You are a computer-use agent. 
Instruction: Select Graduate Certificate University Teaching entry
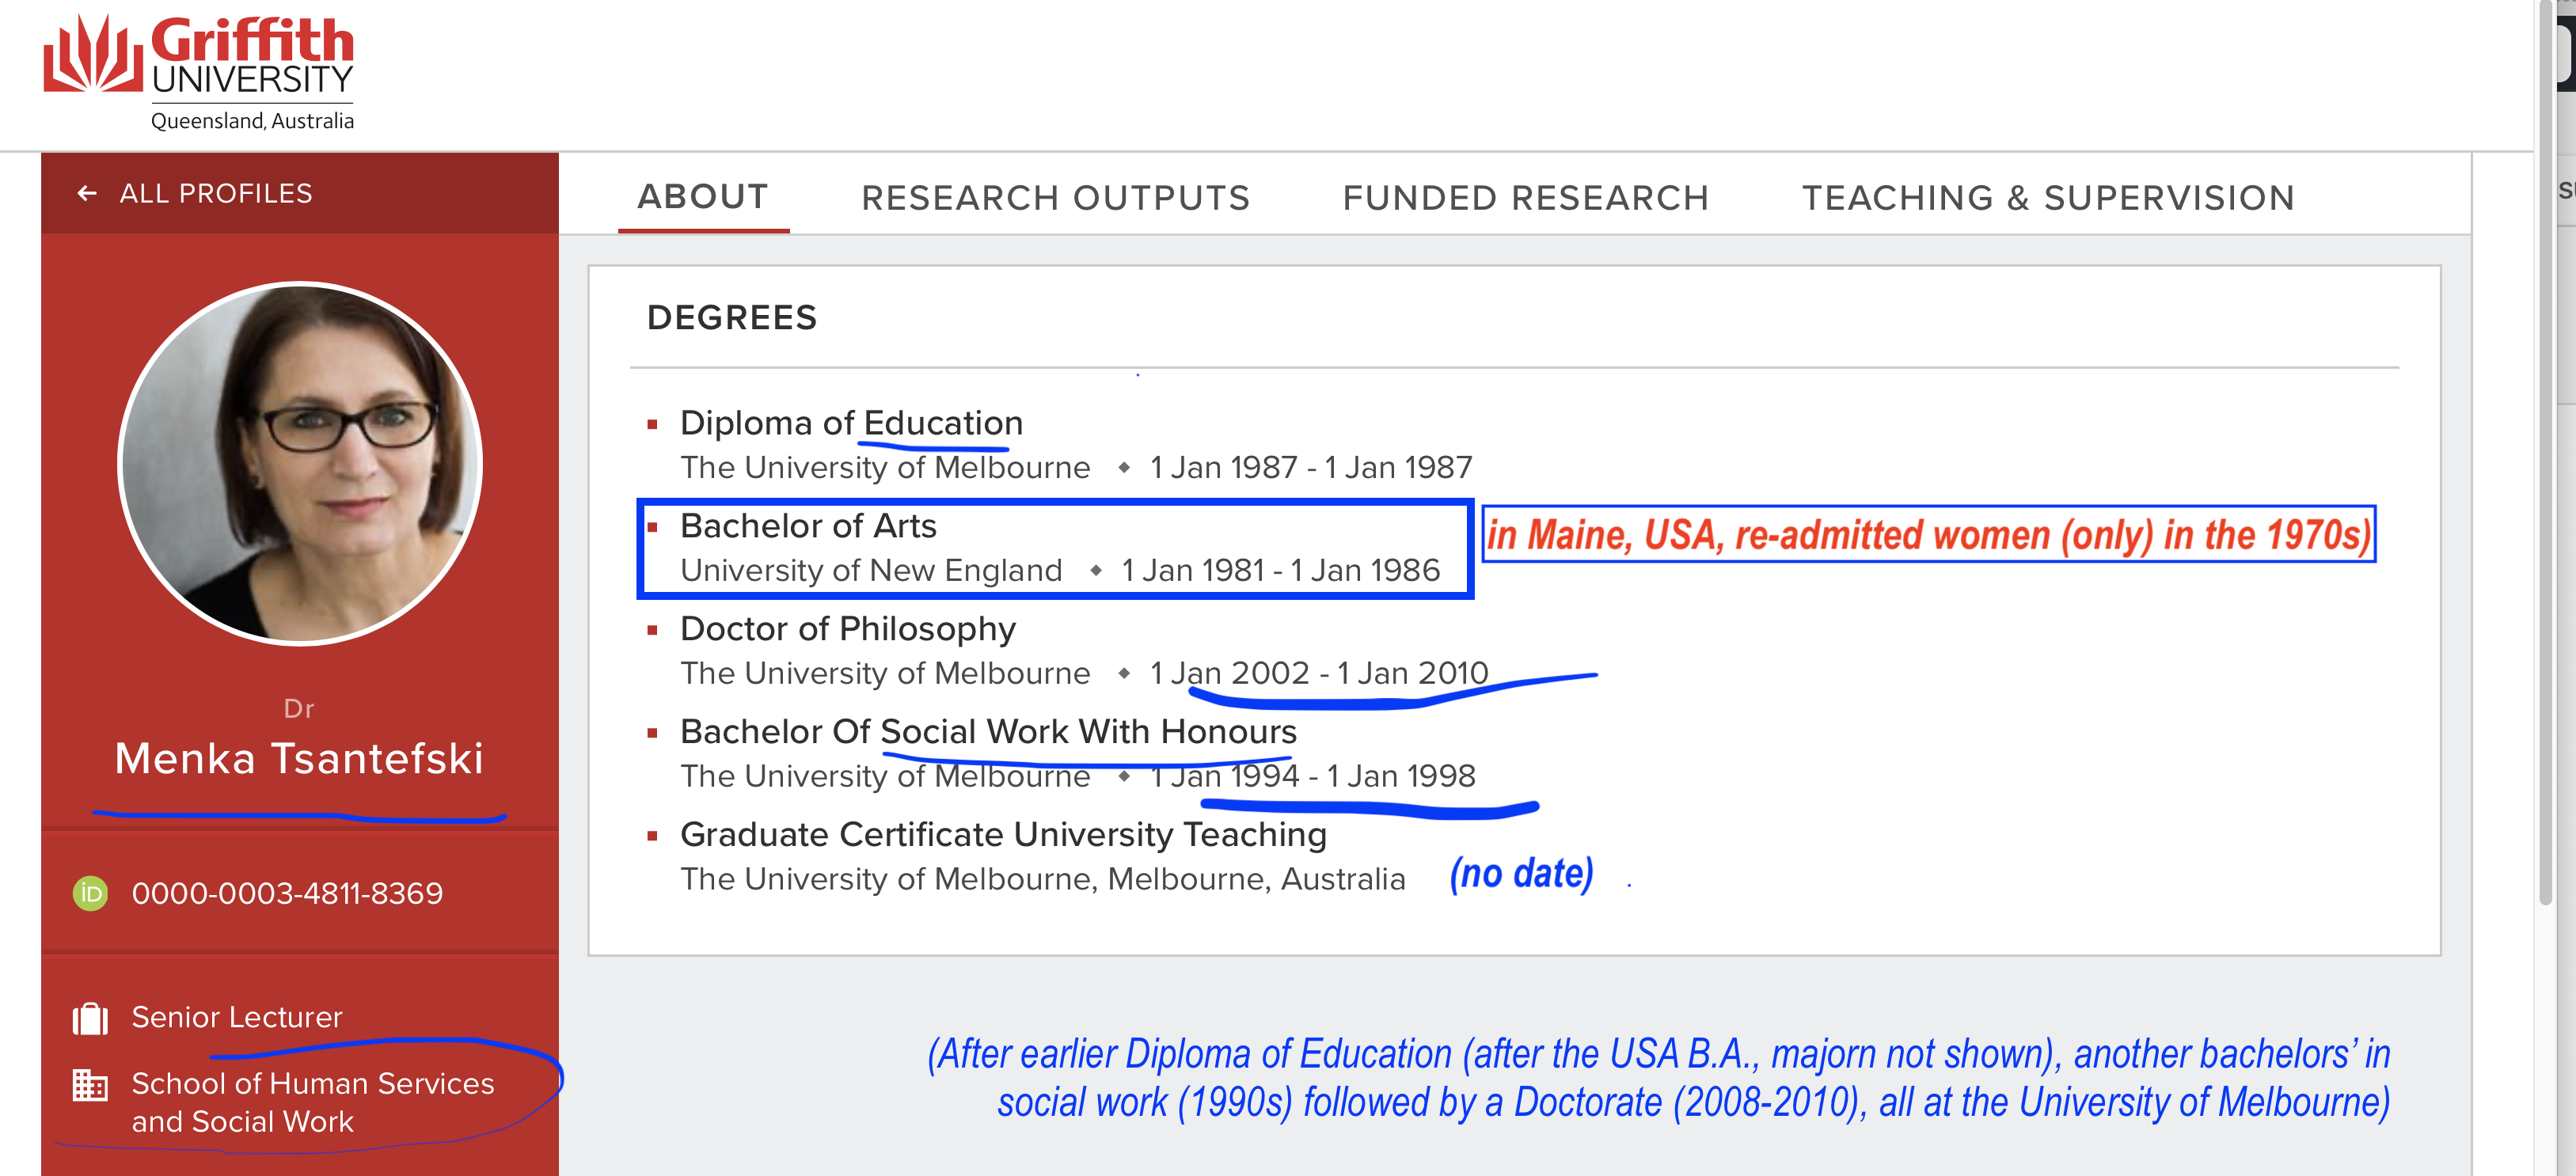1003,835
